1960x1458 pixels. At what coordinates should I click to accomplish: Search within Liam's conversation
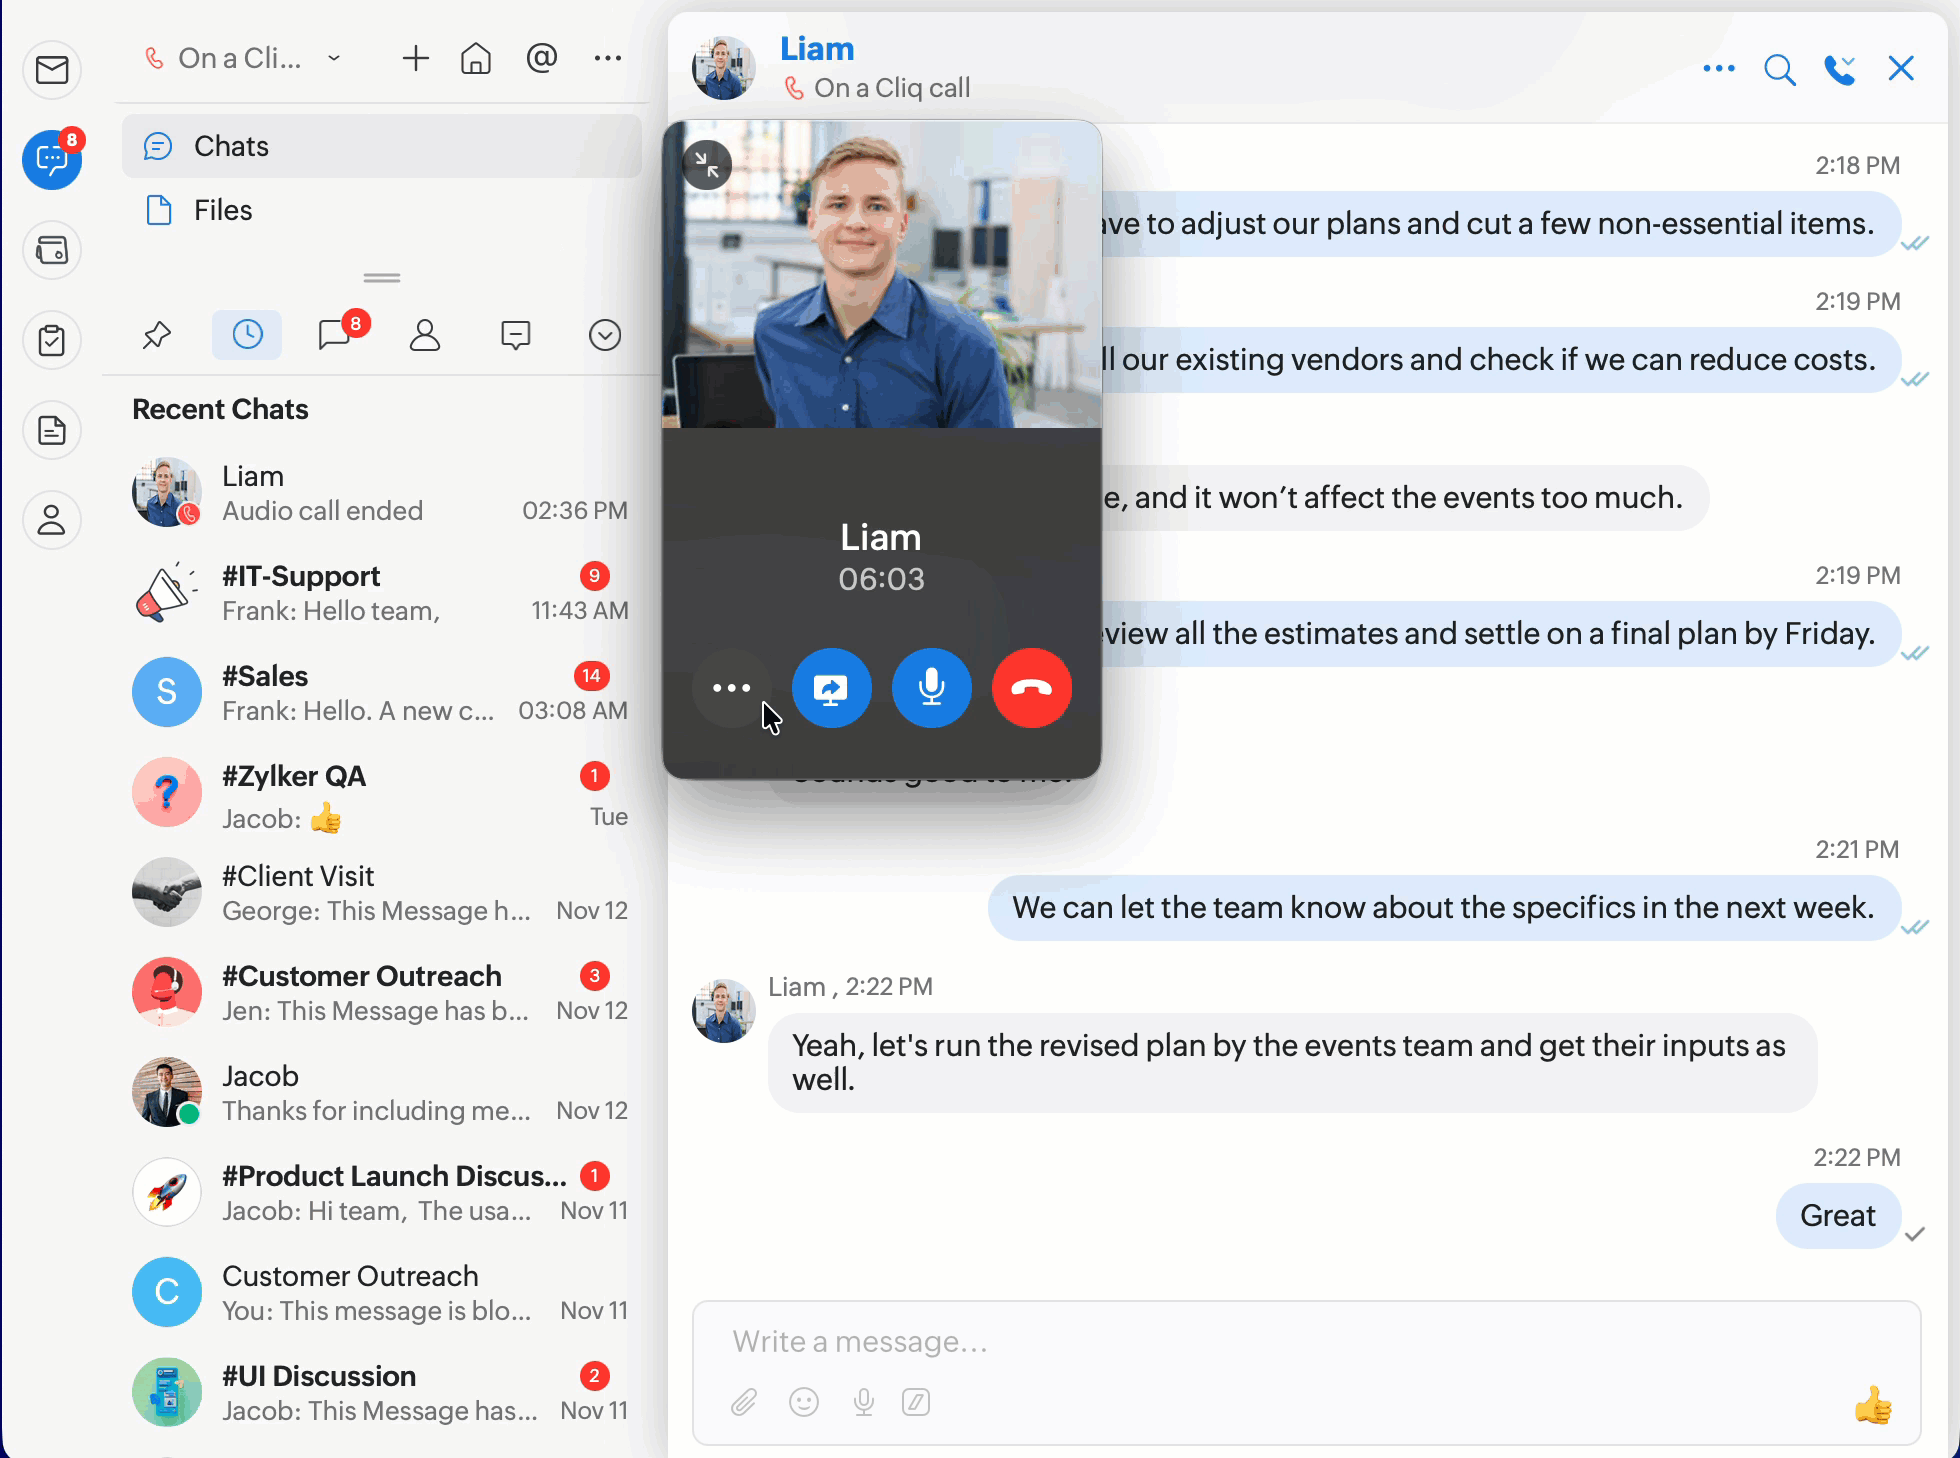point(1779,69)
